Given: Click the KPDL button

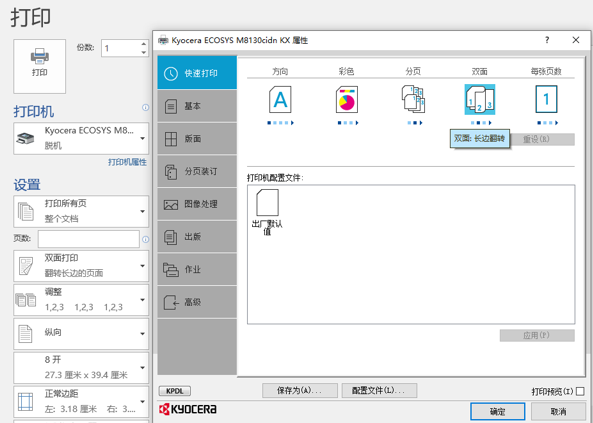Looking at the screenshot, I should [x=175, y=391].
